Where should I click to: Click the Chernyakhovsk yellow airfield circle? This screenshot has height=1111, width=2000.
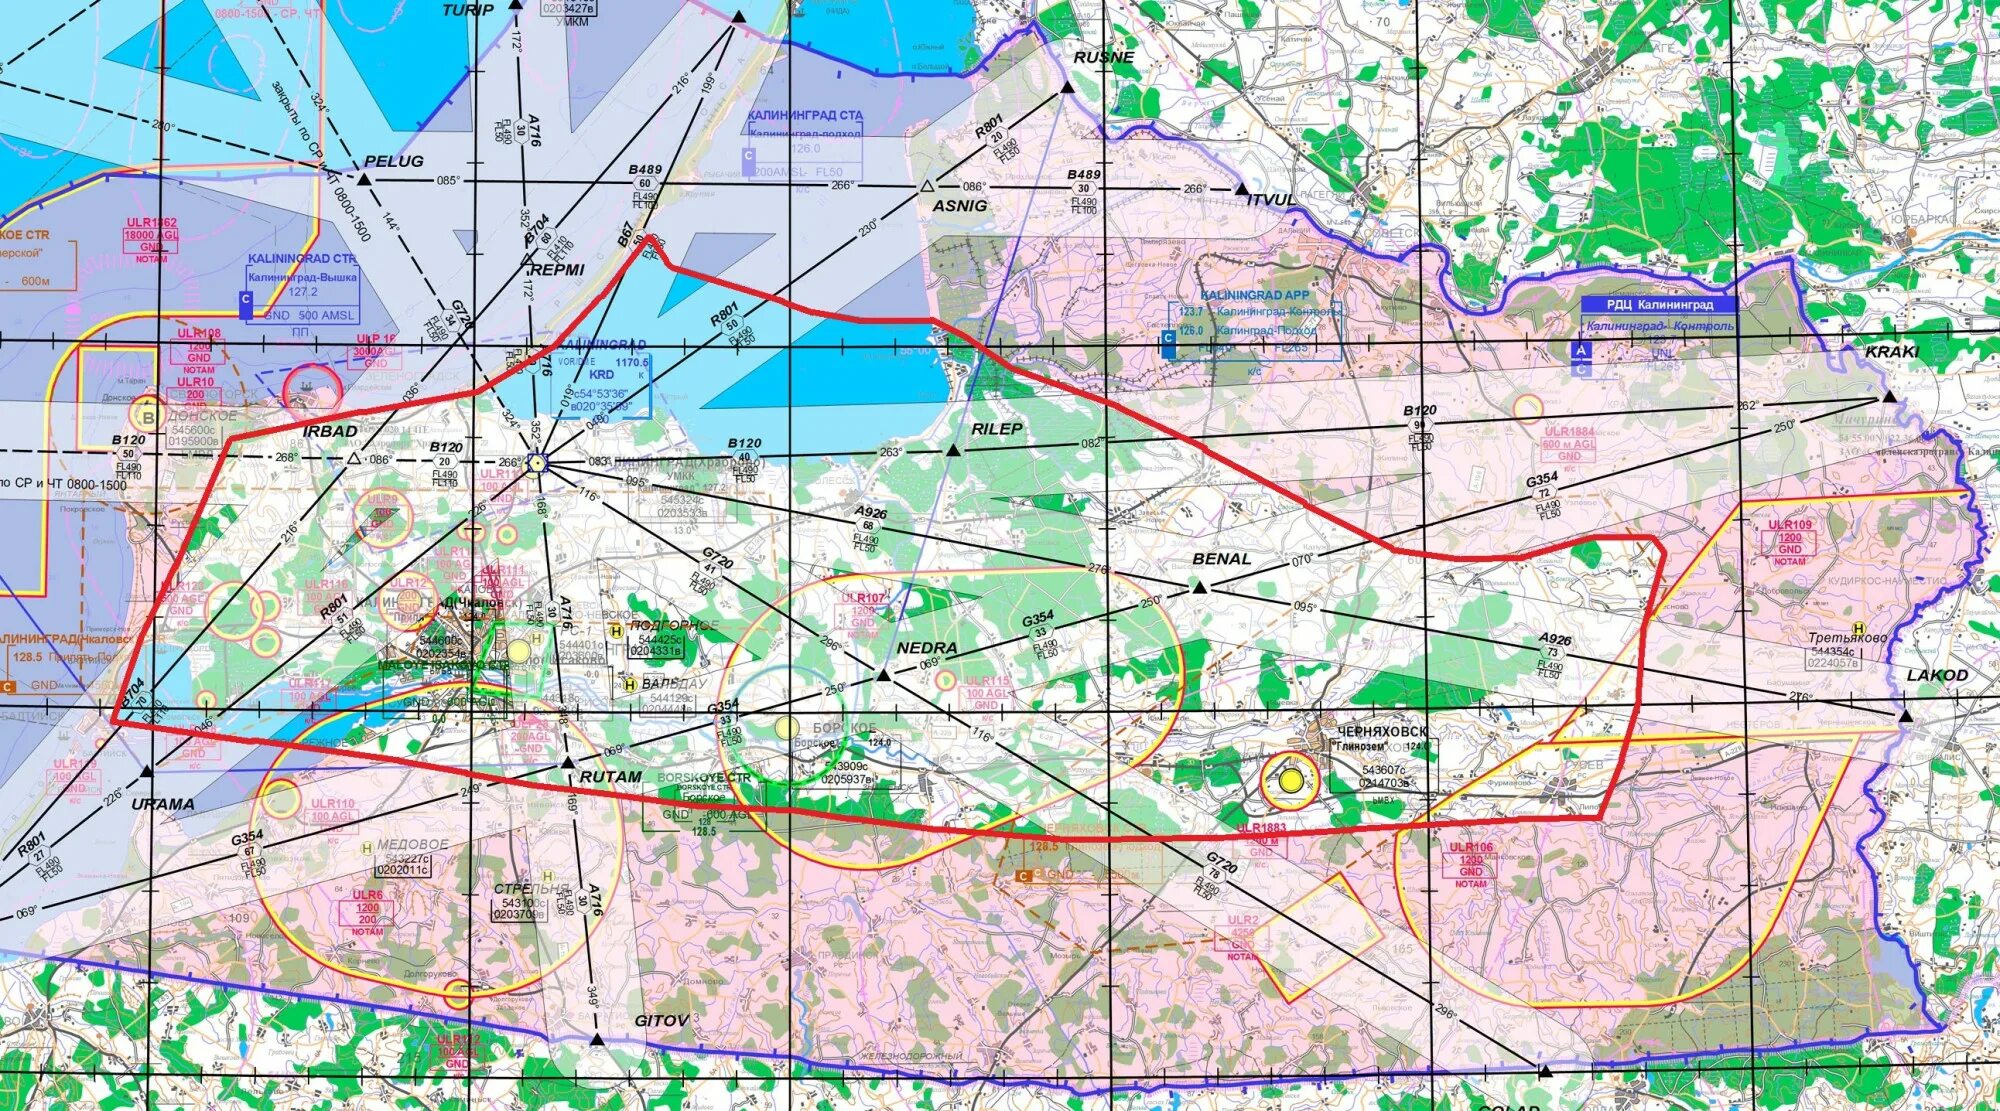tap(1290, 780)
